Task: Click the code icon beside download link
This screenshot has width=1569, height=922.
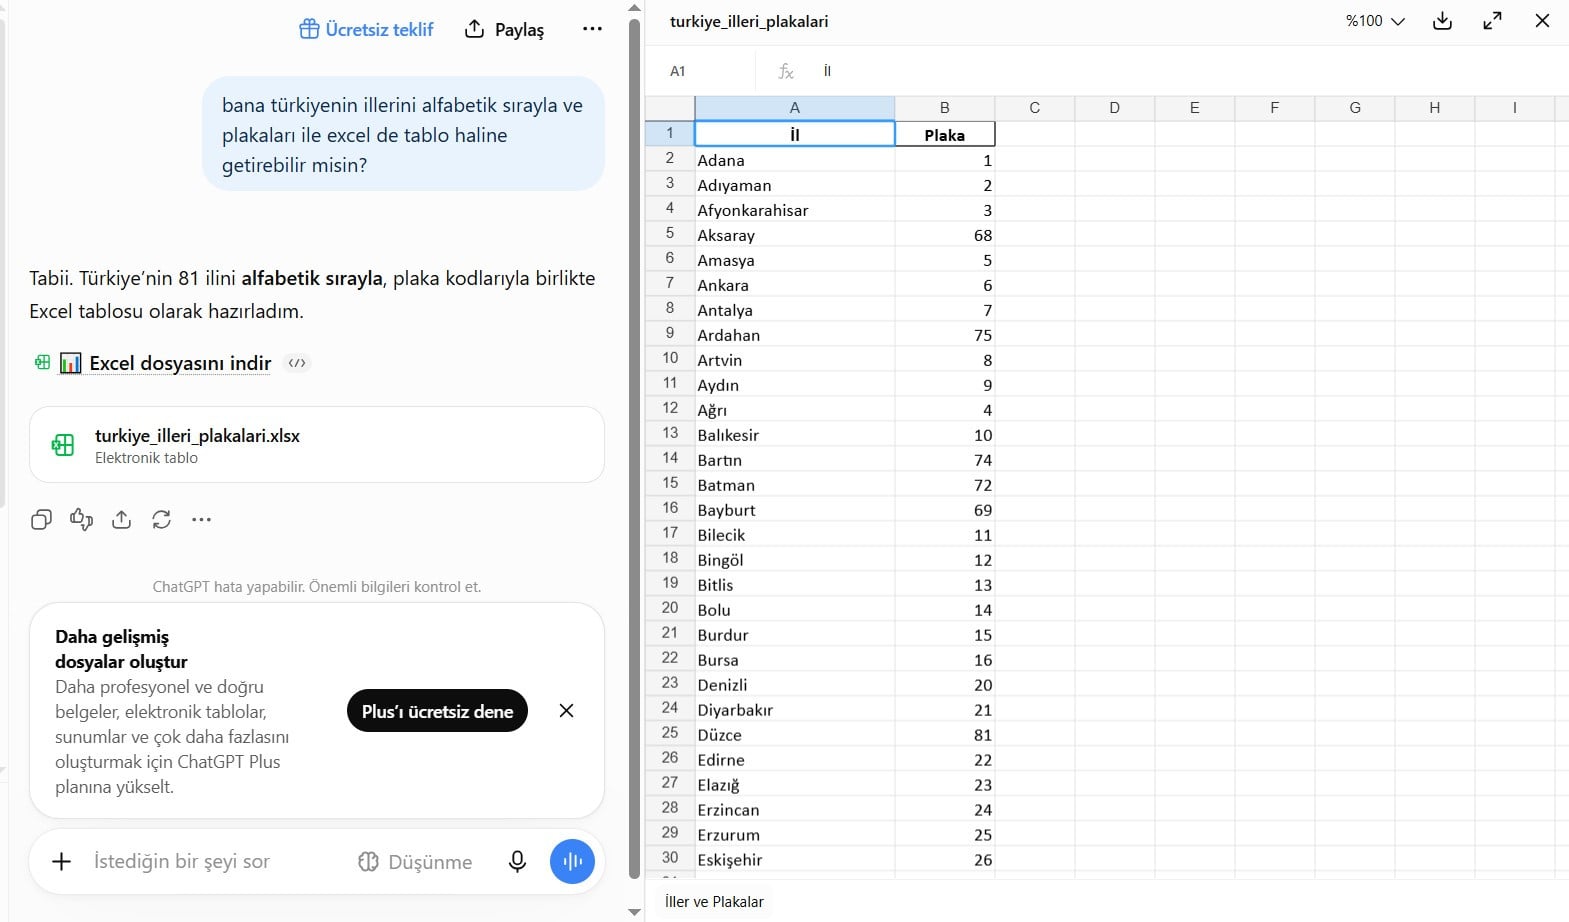Action: 297,363
